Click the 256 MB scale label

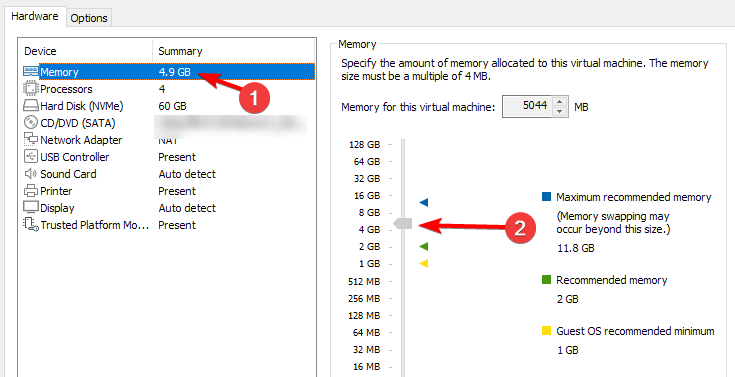pyautogui.click(x=364, y=298)
